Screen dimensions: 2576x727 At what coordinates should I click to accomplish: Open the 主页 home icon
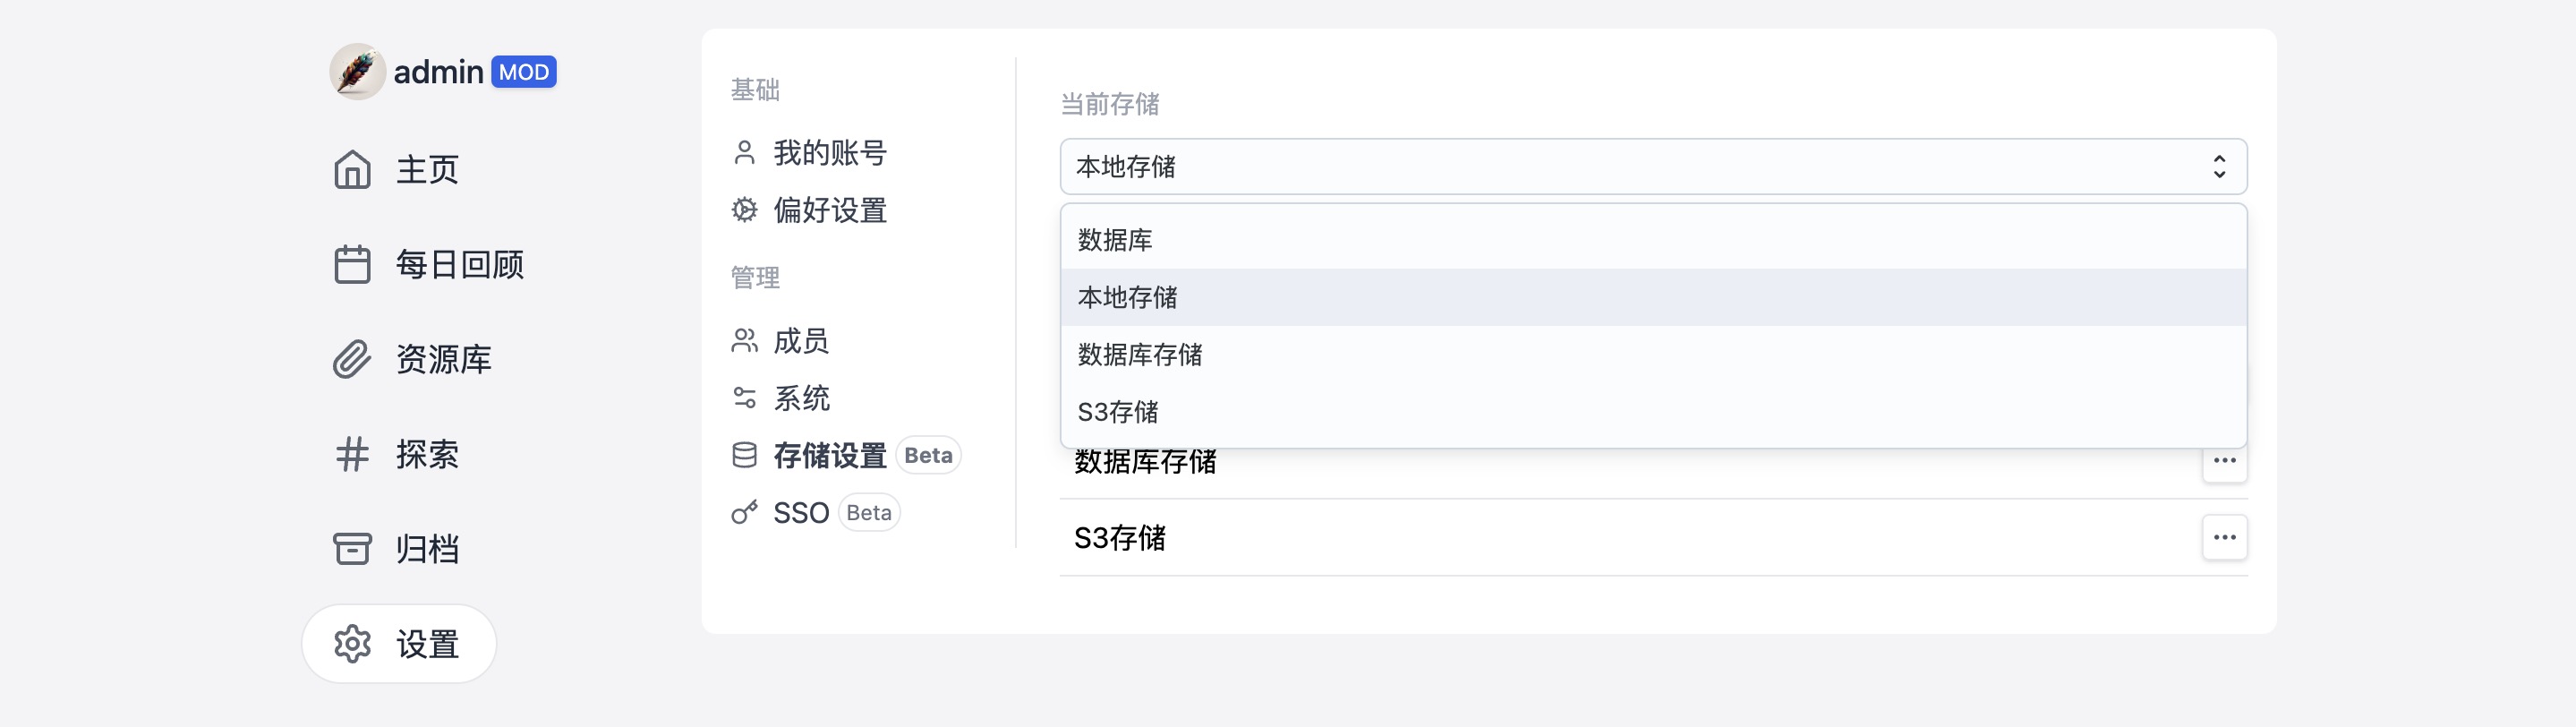click(352, 170)
